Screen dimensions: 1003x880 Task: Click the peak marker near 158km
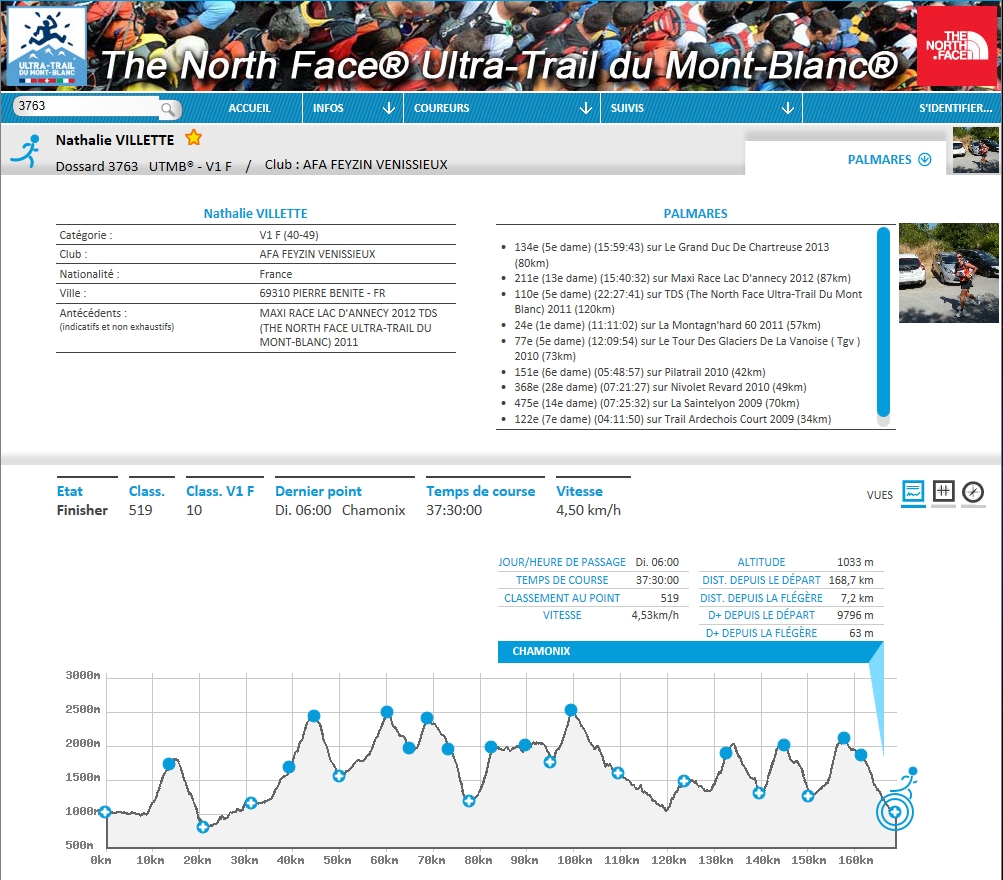click(x=844, y=738)
